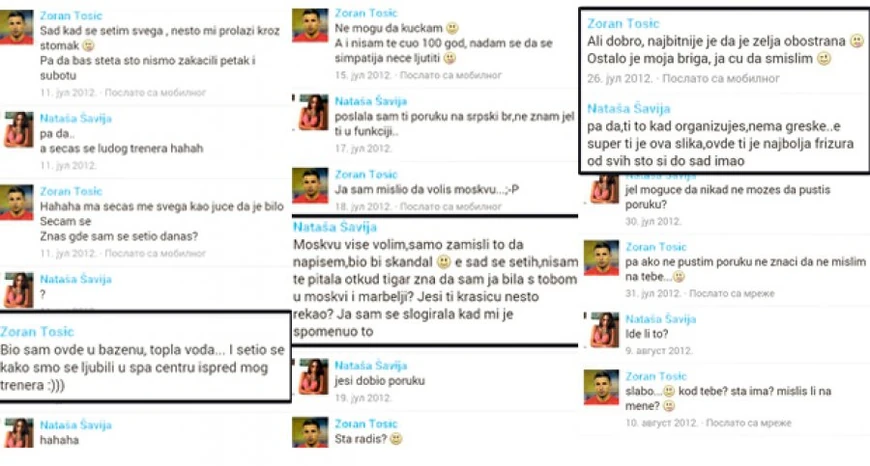870x466 pixels.
Task: Select the avatar next to the "Ide li to?" message
Action: point(604,330)
